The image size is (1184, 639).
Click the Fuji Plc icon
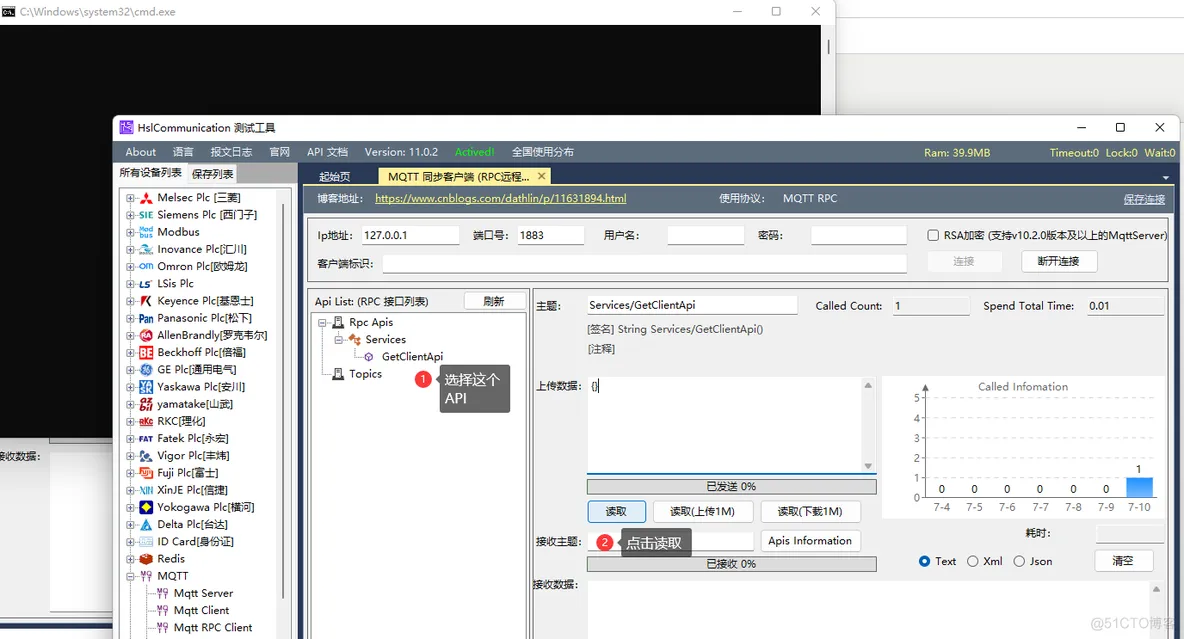click(x=146, y=473)
